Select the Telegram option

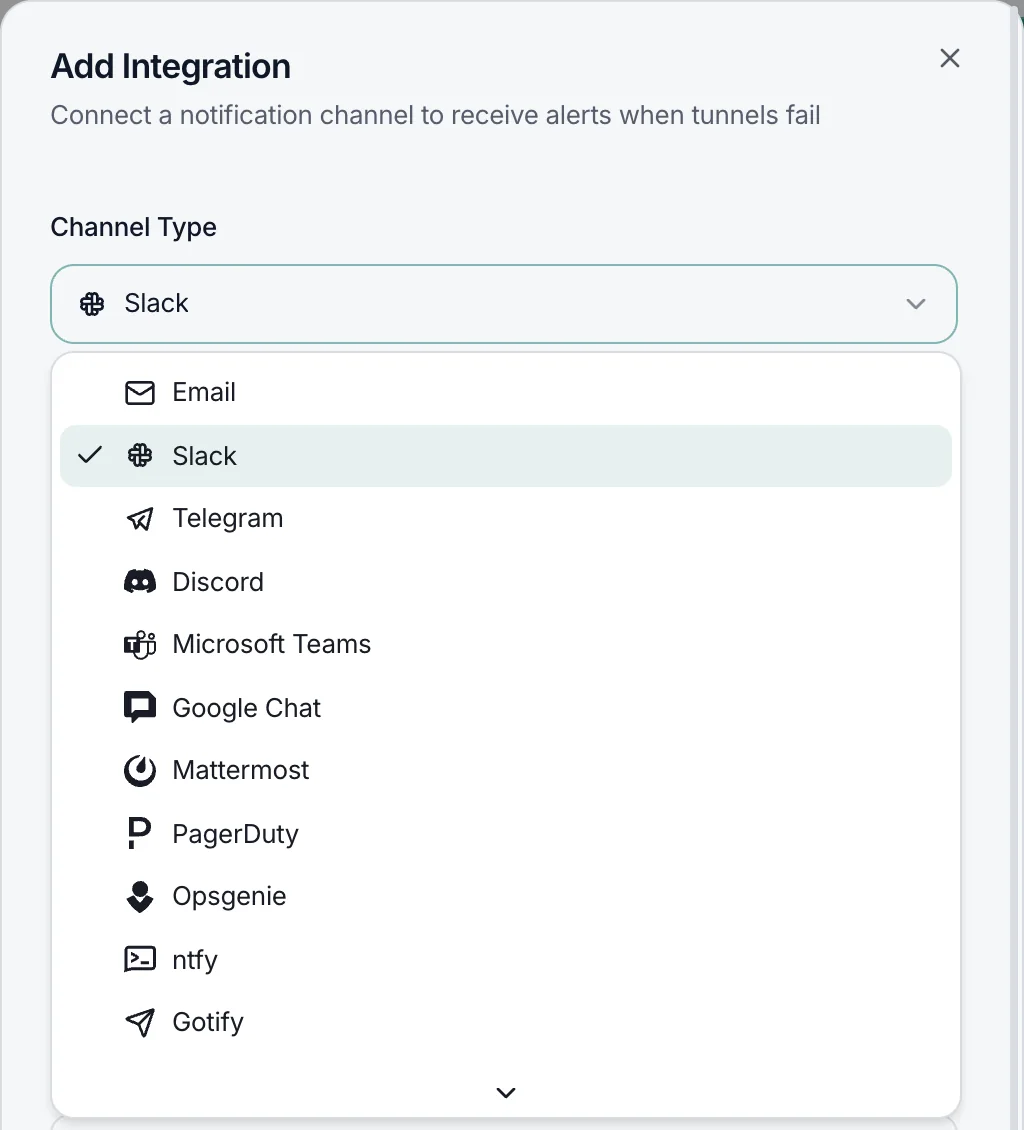pyautogui.click(x=506, y=519)
